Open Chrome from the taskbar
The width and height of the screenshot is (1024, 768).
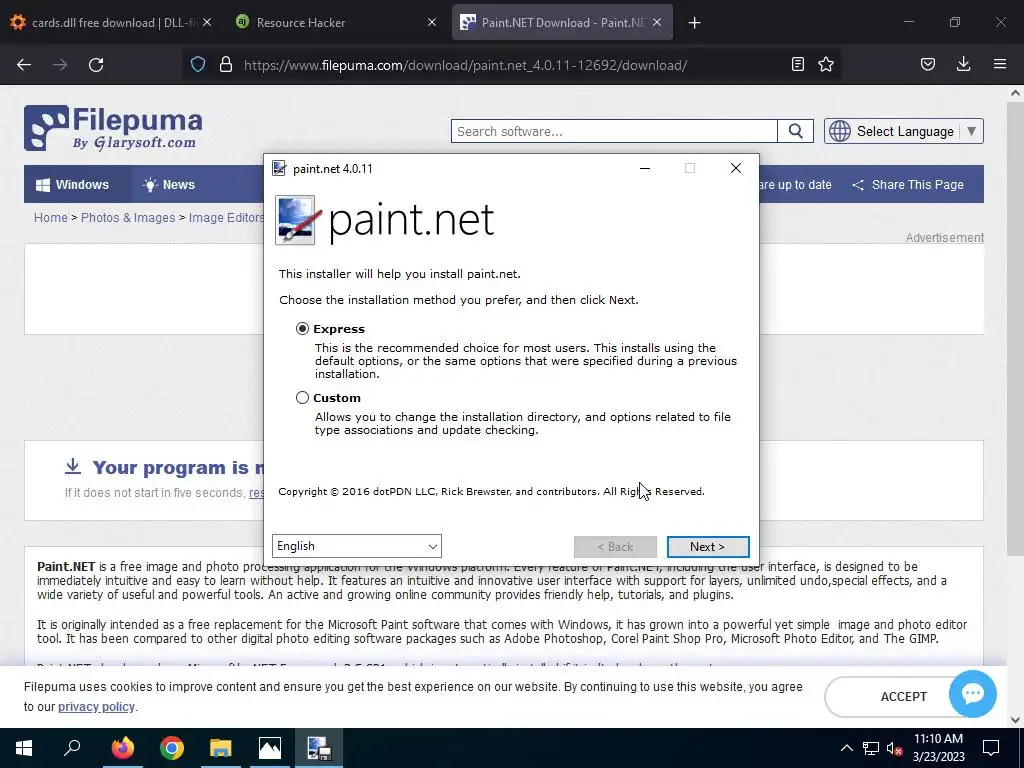171,748
